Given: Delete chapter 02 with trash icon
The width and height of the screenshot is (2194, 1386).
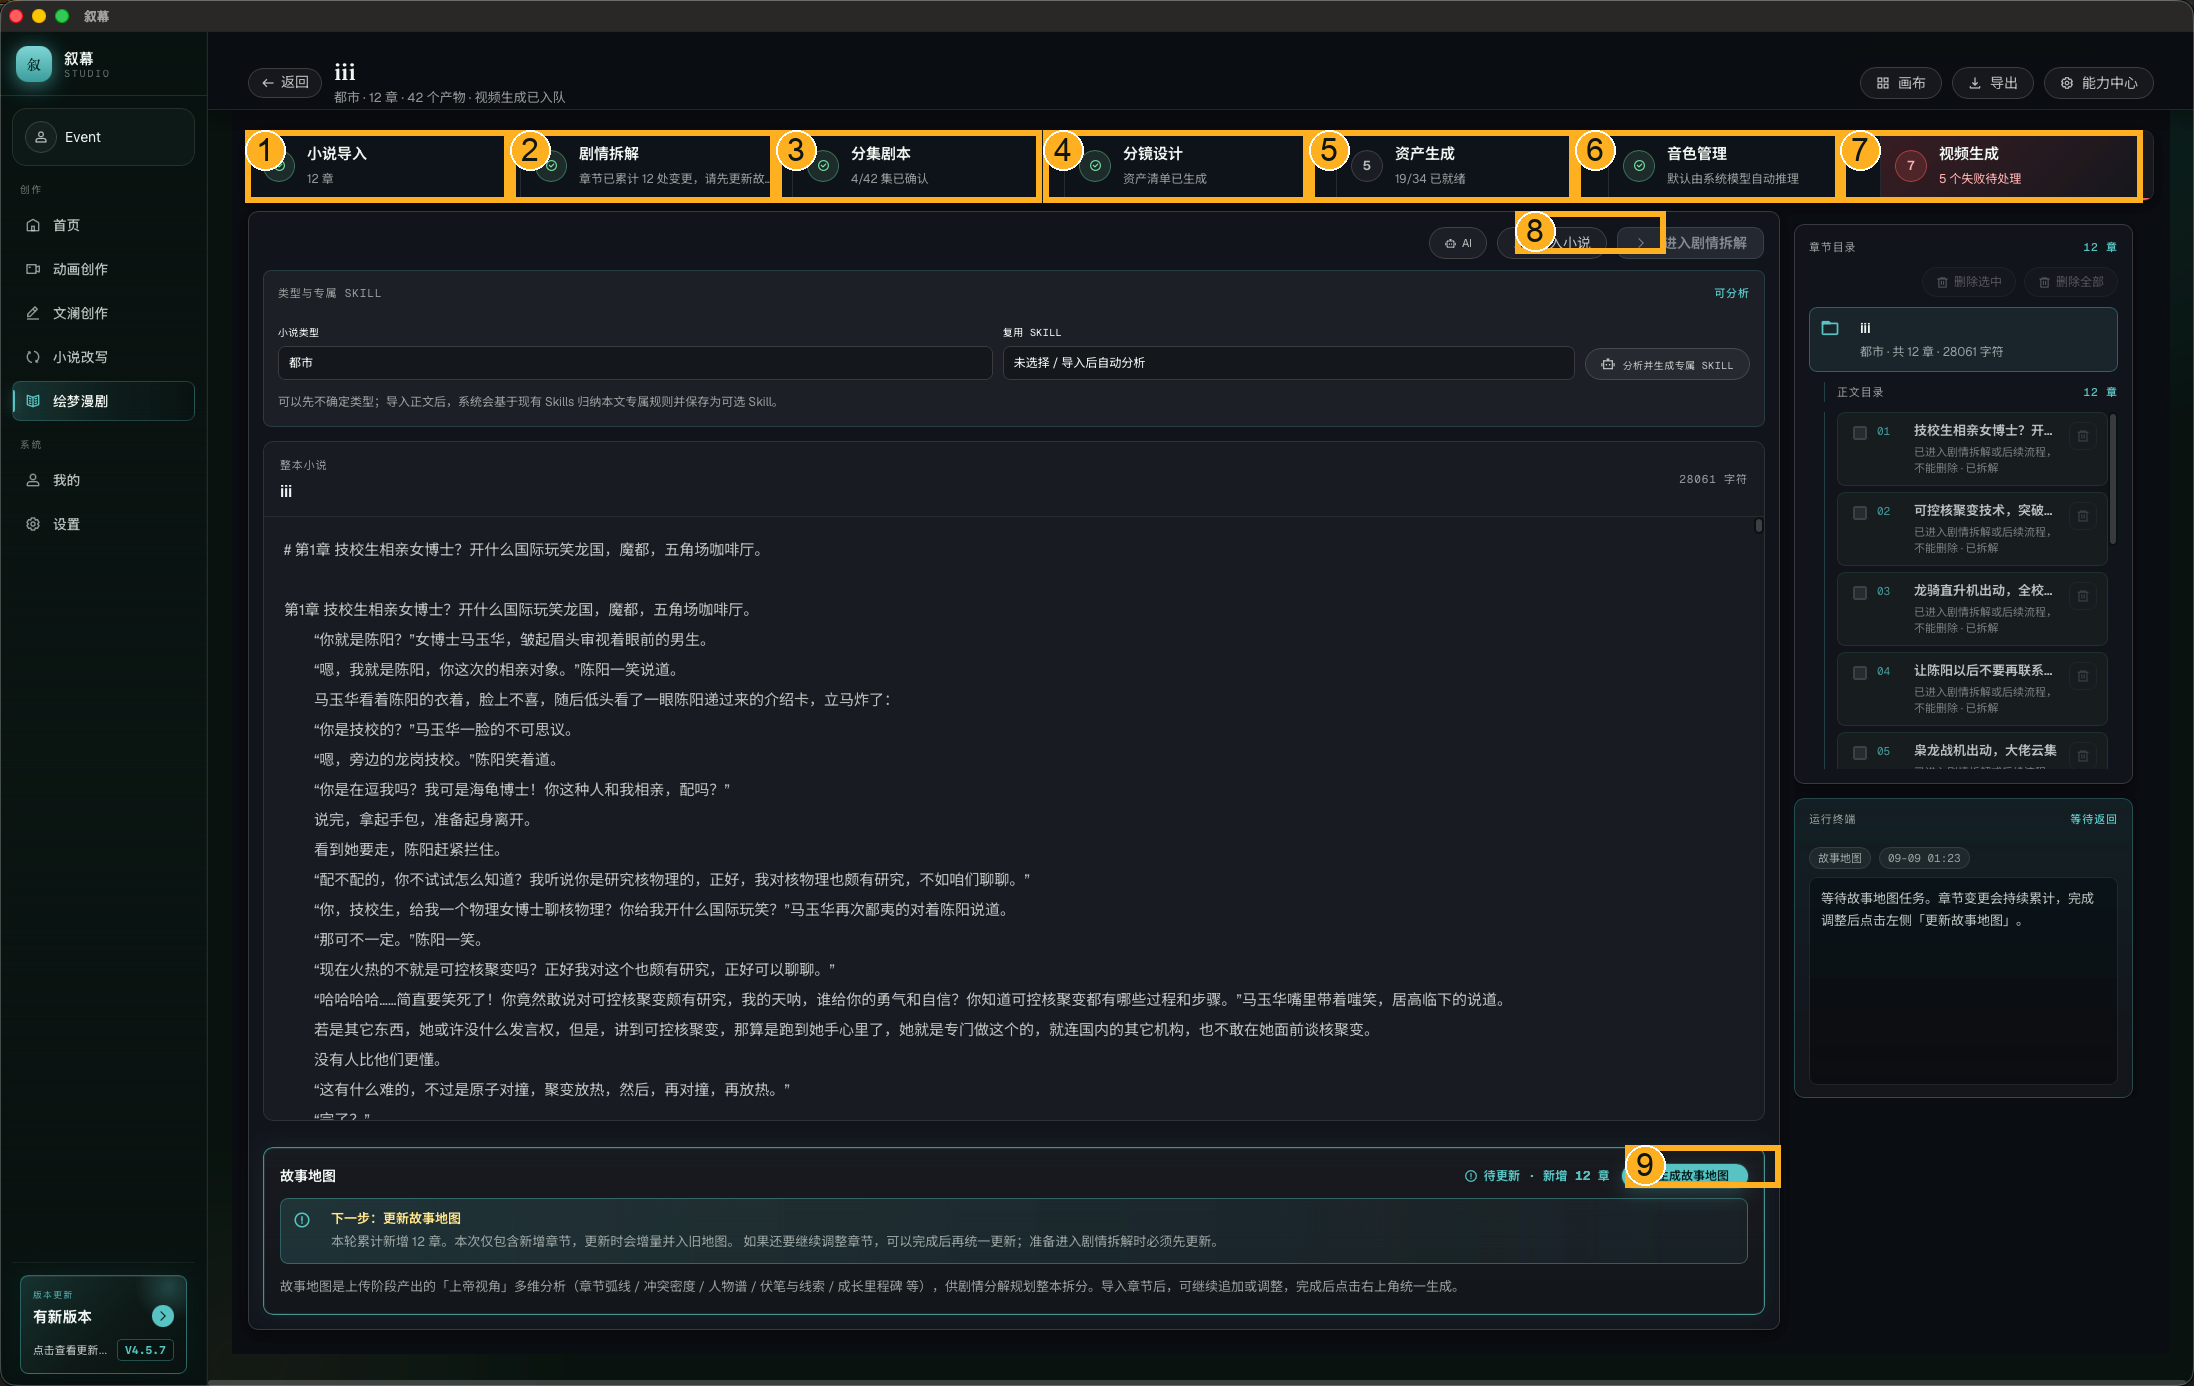Looking at the screenshot, I should pyautogui.click(x=2083, y=516).
